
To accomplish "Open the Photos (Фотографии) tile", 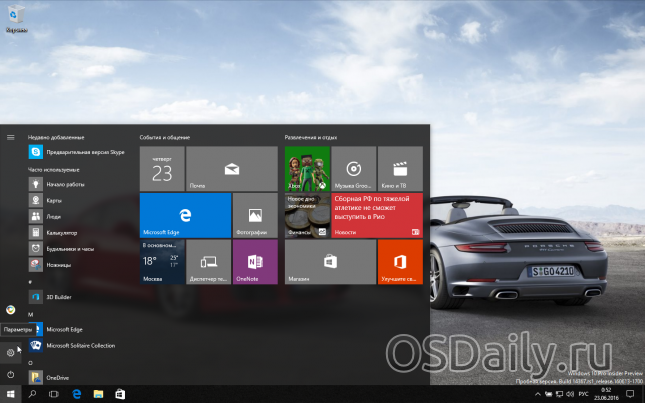I will [254, 216].
